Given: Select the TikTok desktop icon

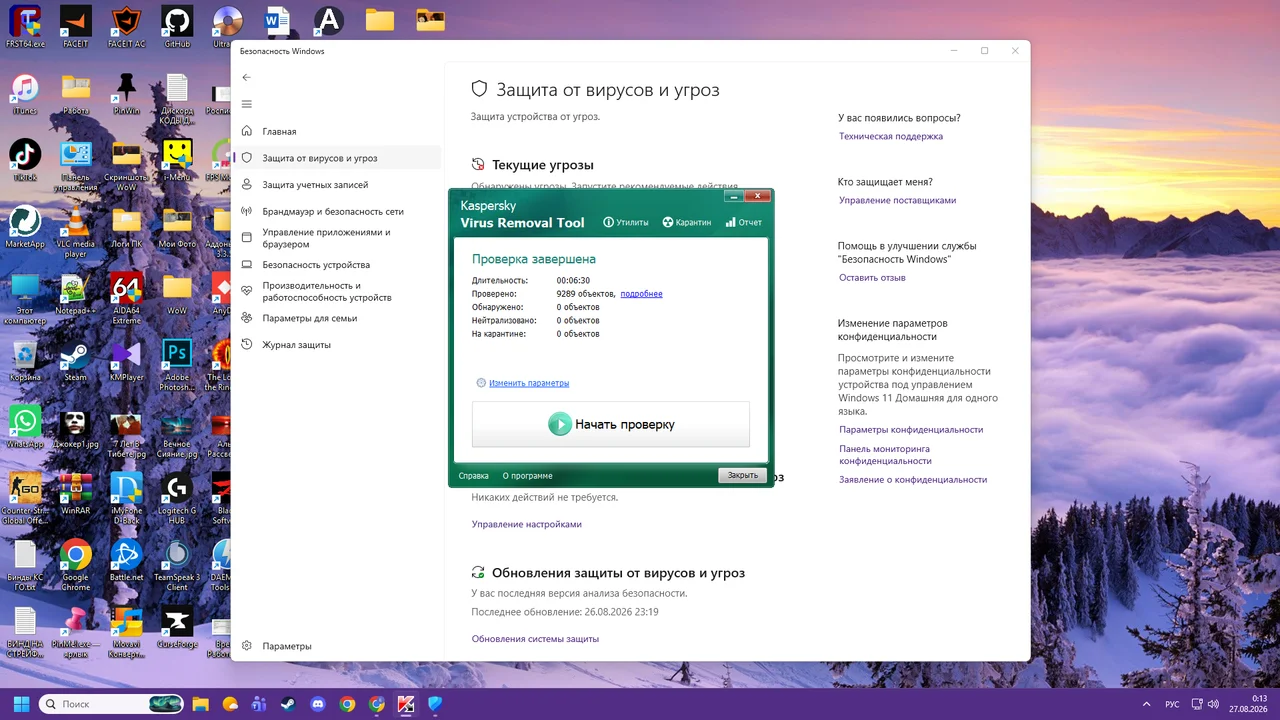Looking at the screenshot, I should tap(25, 160).
